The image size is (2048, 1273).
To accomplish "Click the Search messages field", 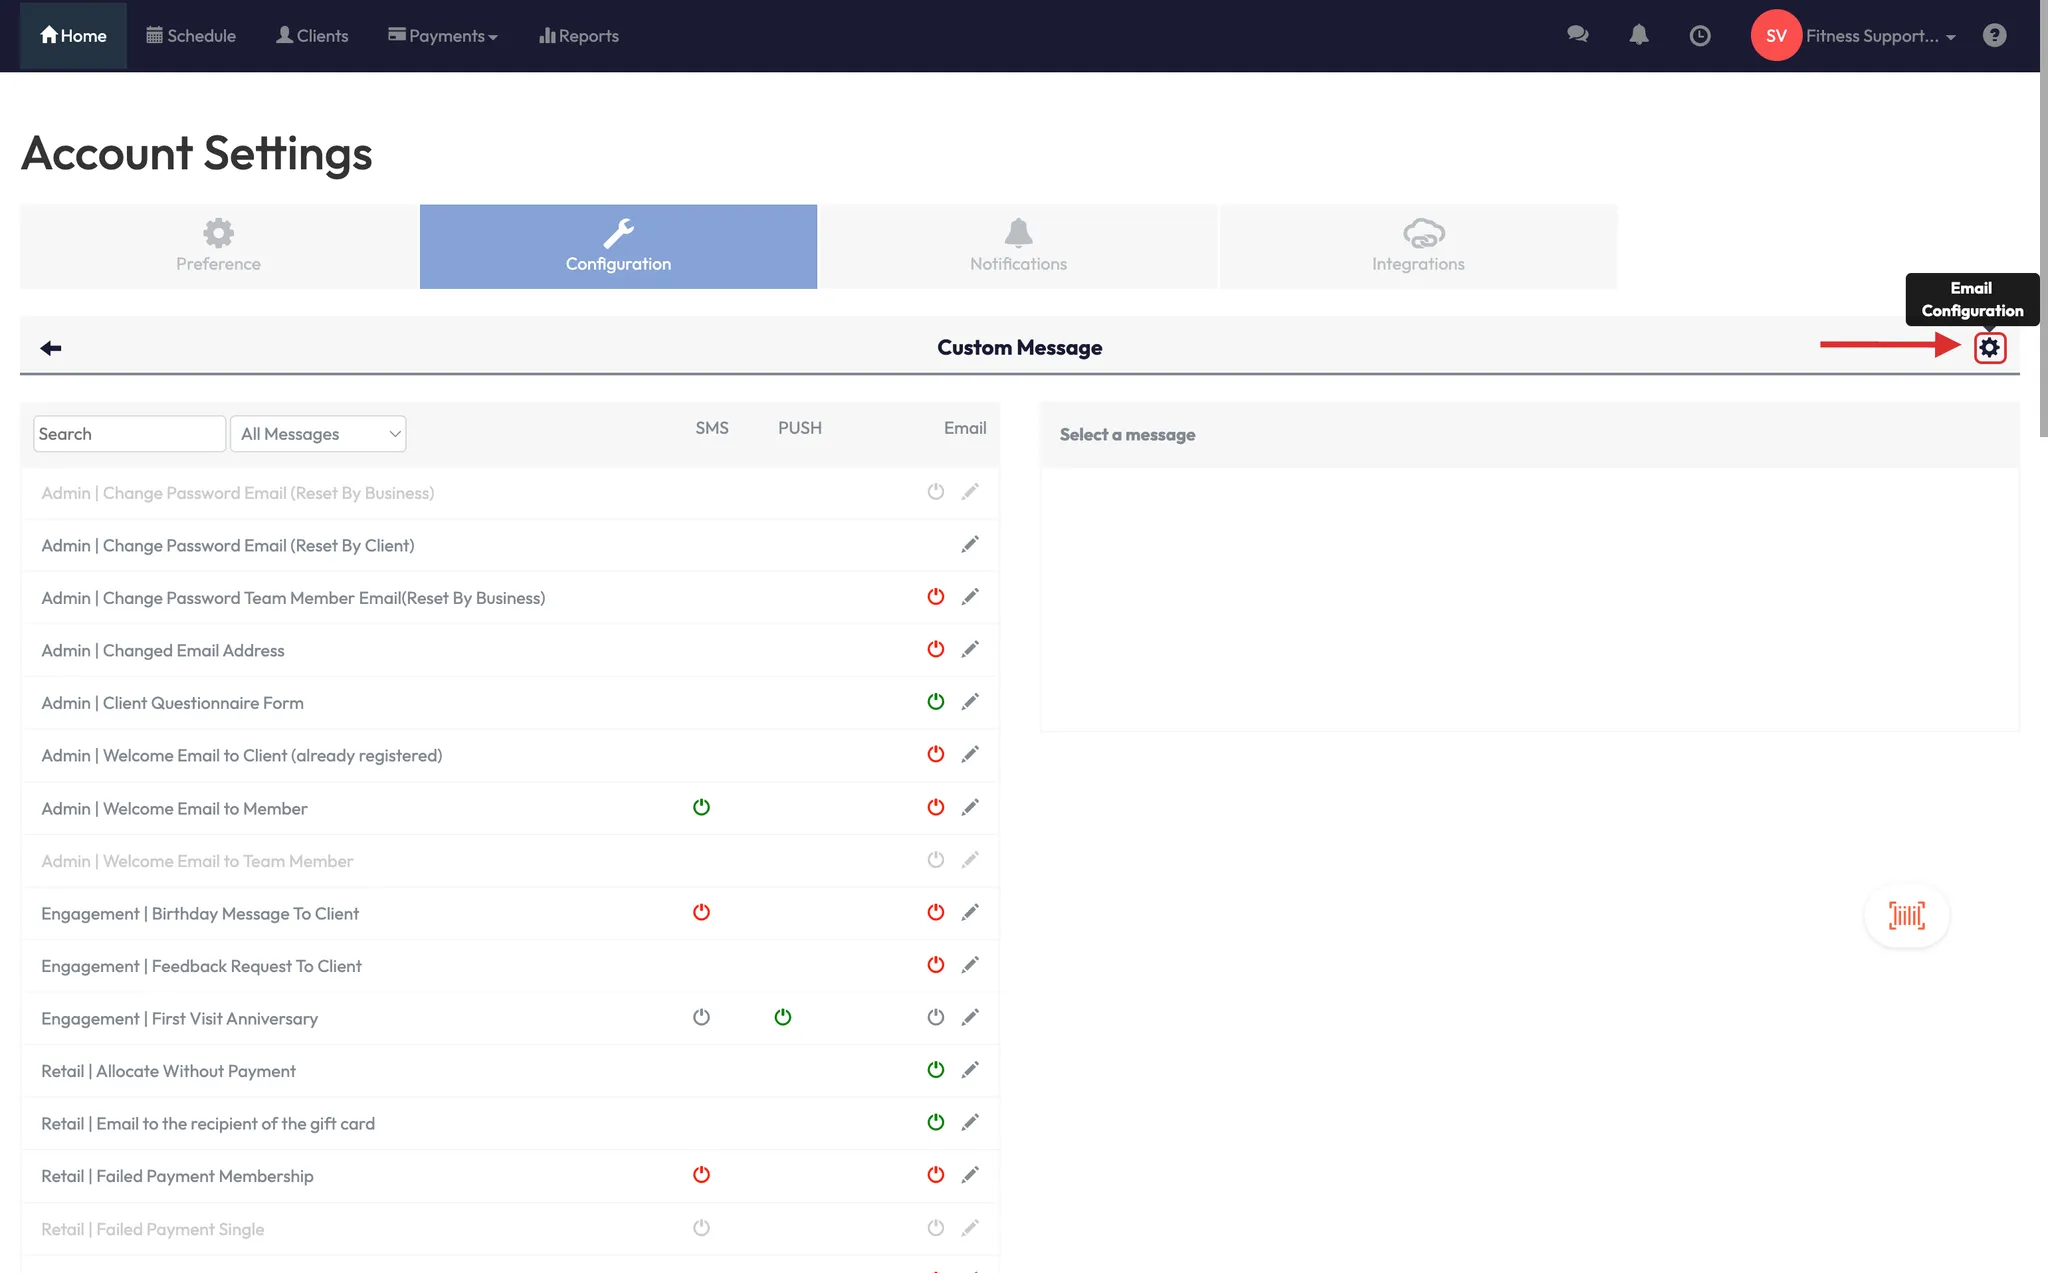I will pyautogui.click(x=128, y=434).
